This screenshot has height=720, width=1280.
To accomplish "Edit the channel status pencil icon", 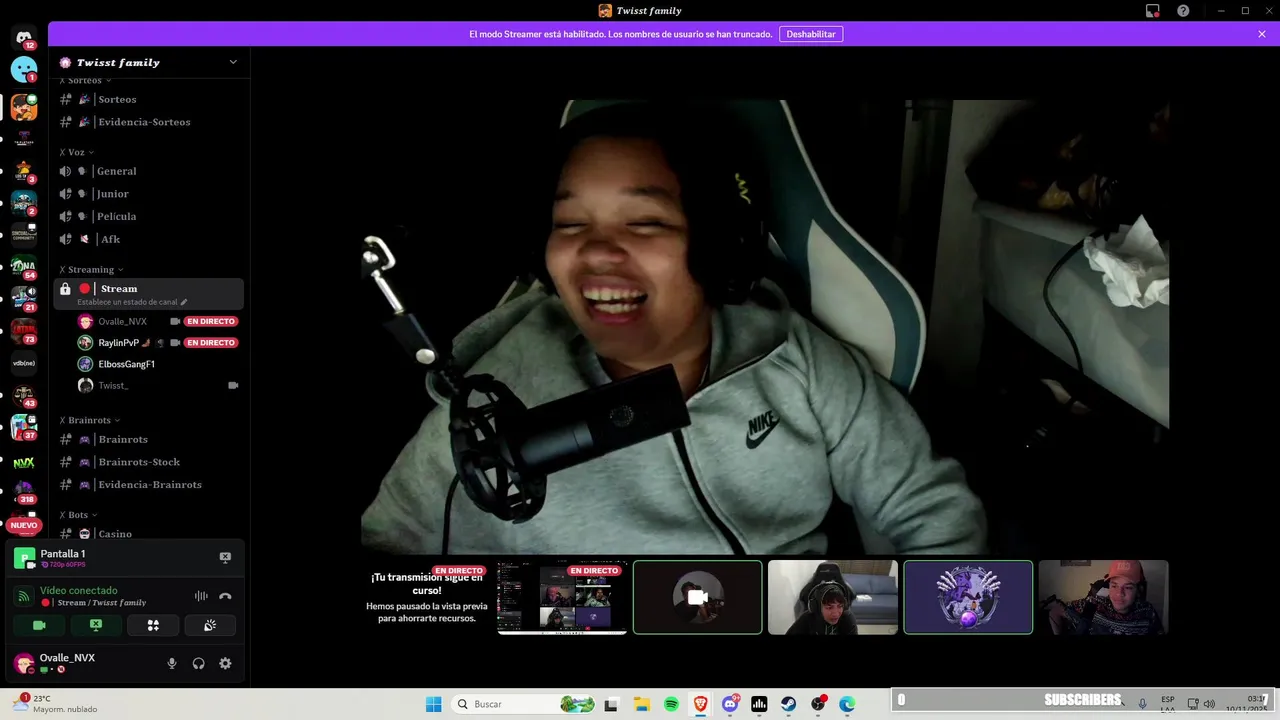I will [x=184, y=302].
